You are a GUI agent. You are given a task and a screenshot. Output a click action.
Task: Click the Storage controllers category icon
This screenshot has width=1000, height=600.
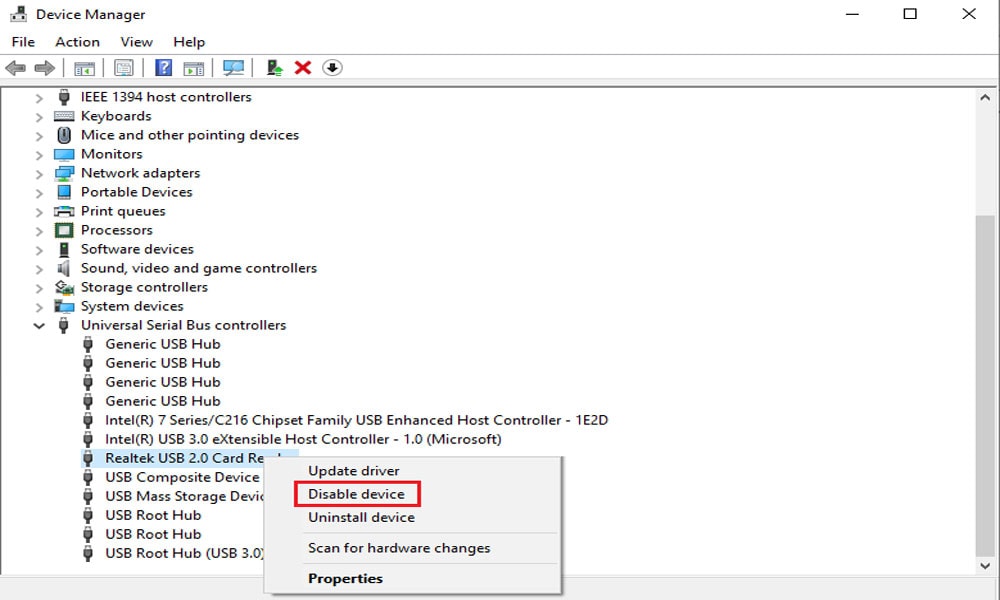tap(64, 288)
